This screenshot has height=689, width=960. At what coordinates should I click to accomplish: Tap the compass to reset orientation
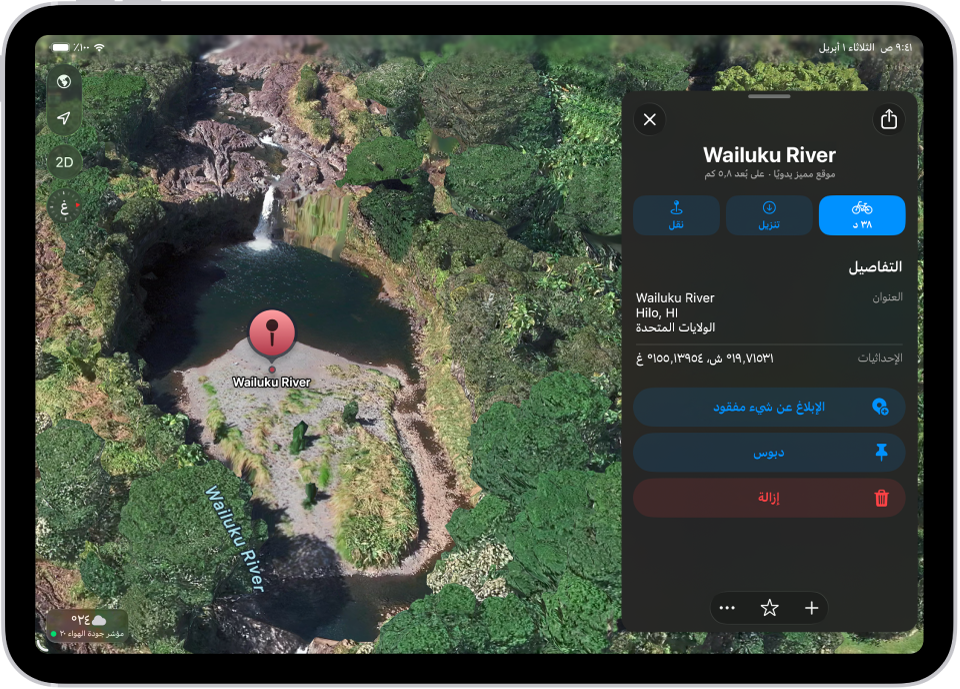64,206
